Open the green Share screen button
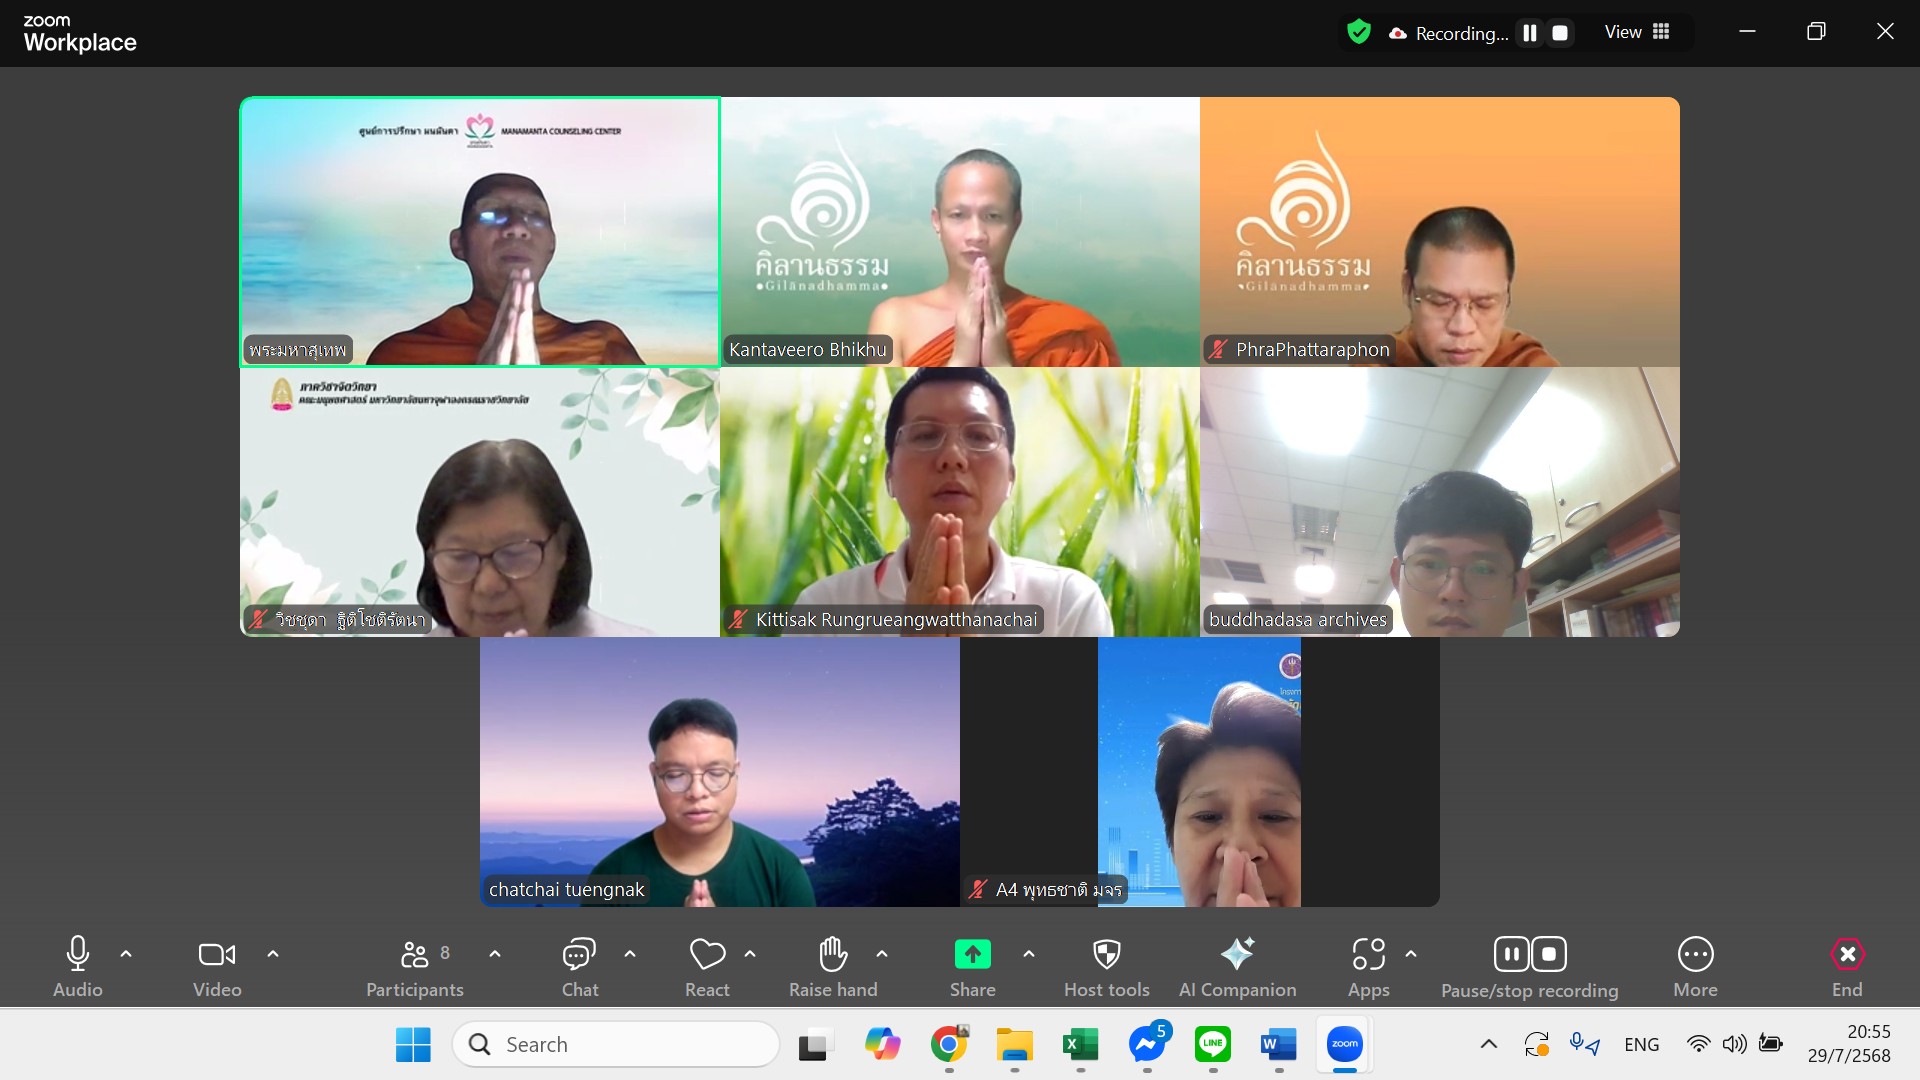 coord(972,955)
